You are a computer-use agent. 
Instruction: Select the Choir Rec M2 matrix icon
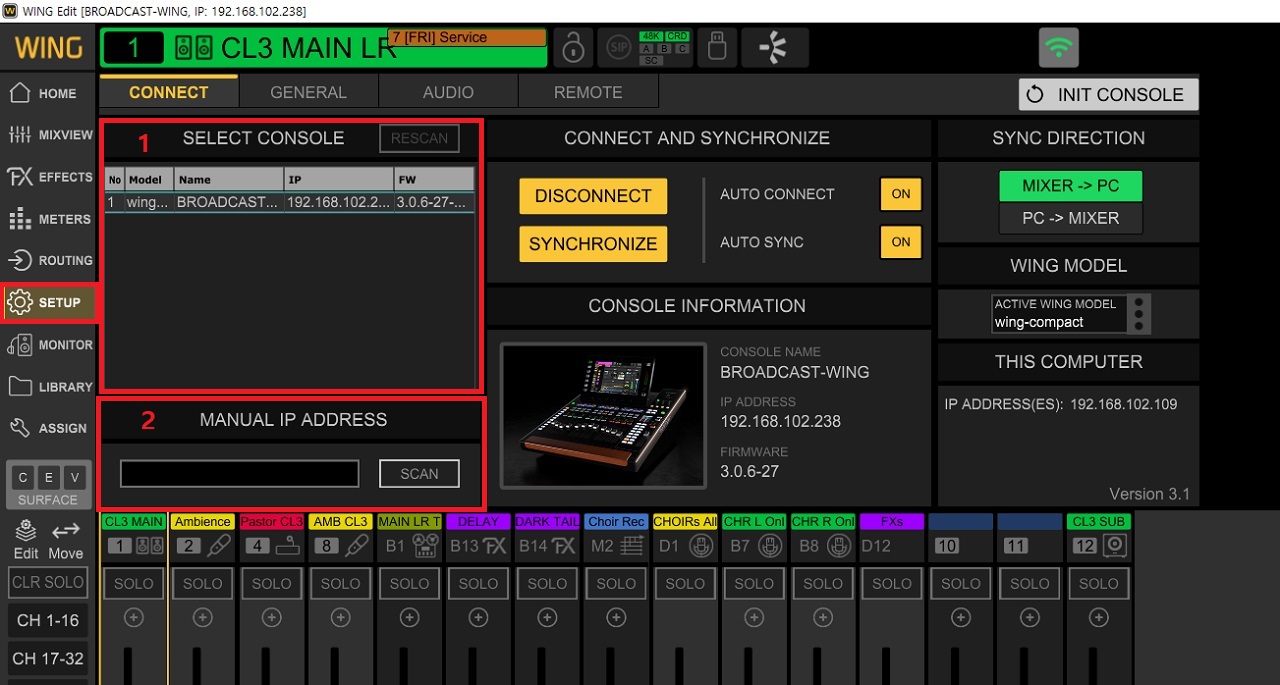click(x=631, y=546)
